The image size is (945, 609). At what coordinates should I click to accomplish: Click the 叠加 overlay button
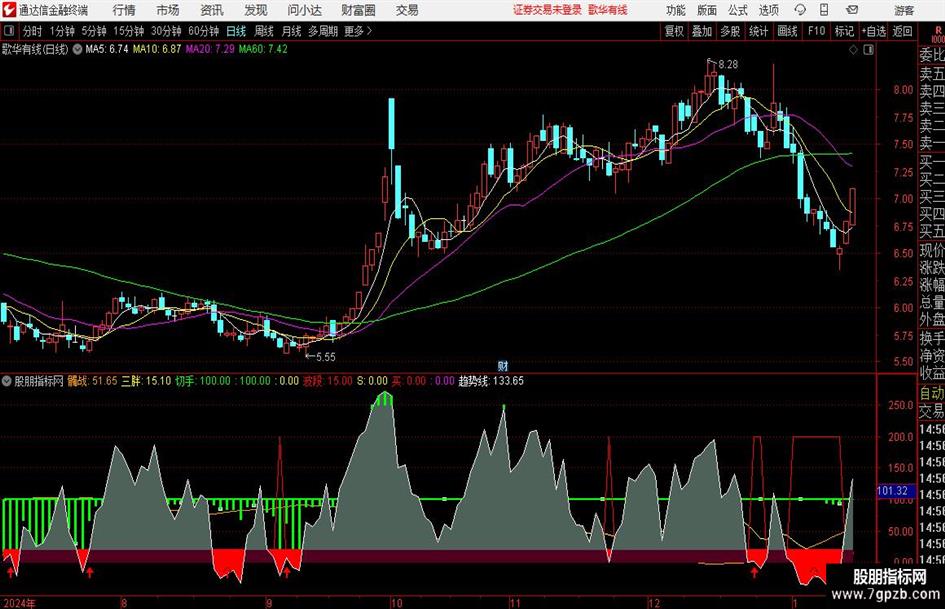tap(702, 31)
